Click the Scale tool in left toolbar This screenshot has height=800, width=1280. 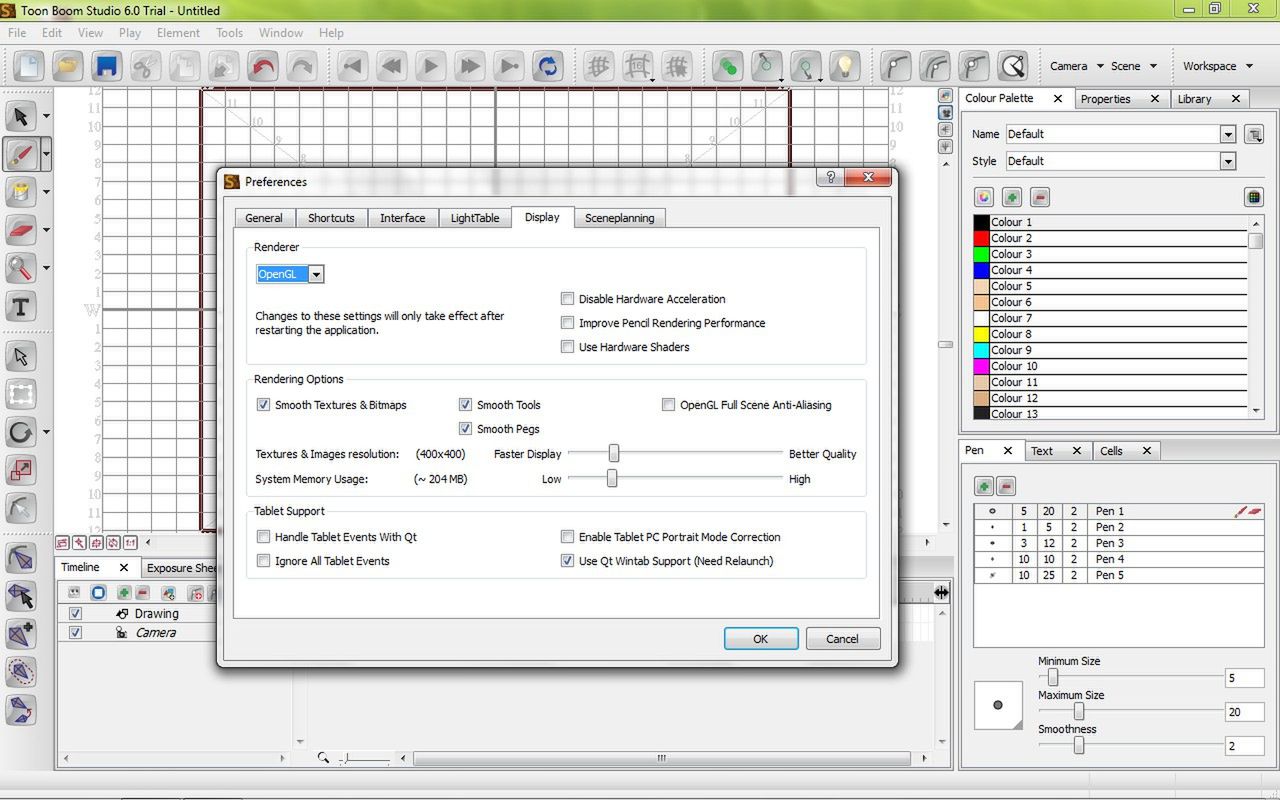tap(21, 470)
